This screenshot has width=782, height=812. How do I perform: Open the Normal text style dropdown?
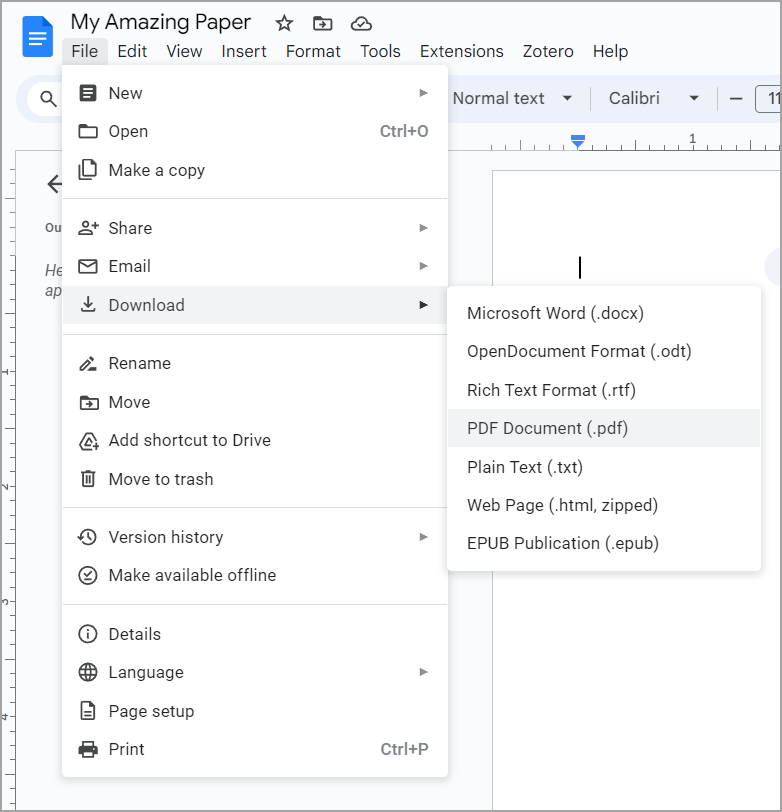point(512,98)
